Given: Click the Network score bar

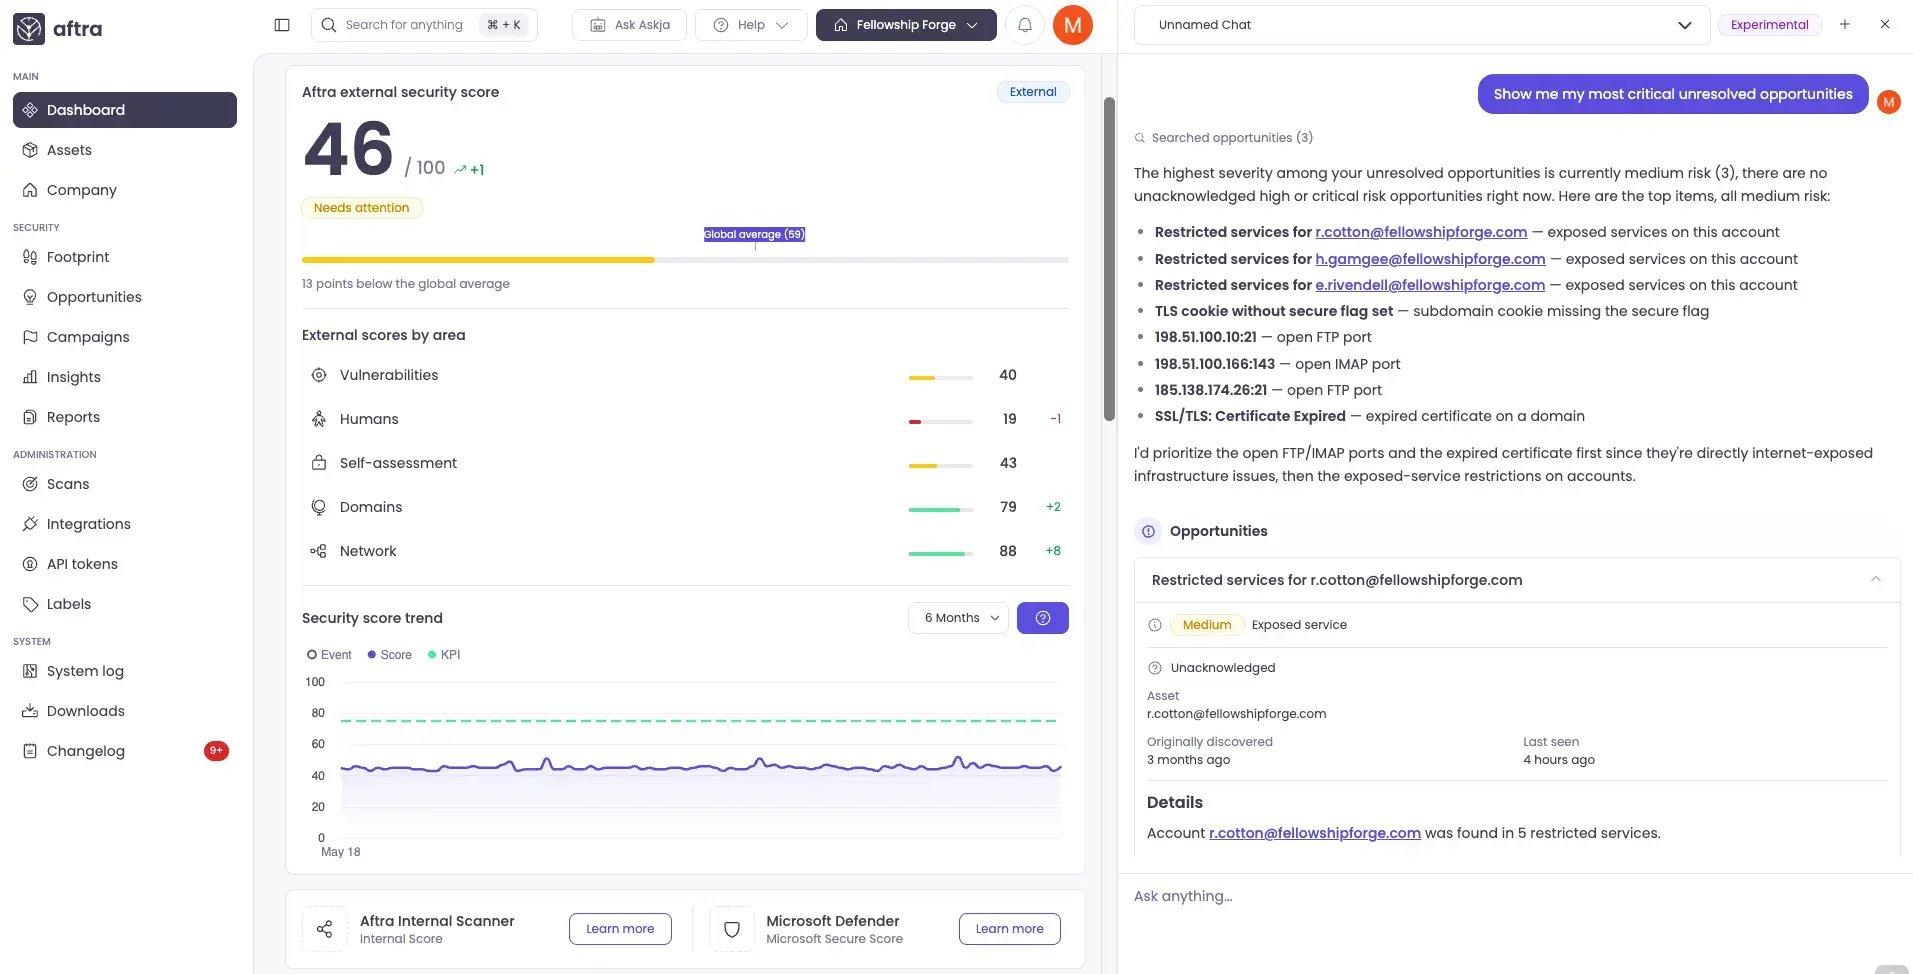Looking at the screenshot, I should click(x=941, y=554).
